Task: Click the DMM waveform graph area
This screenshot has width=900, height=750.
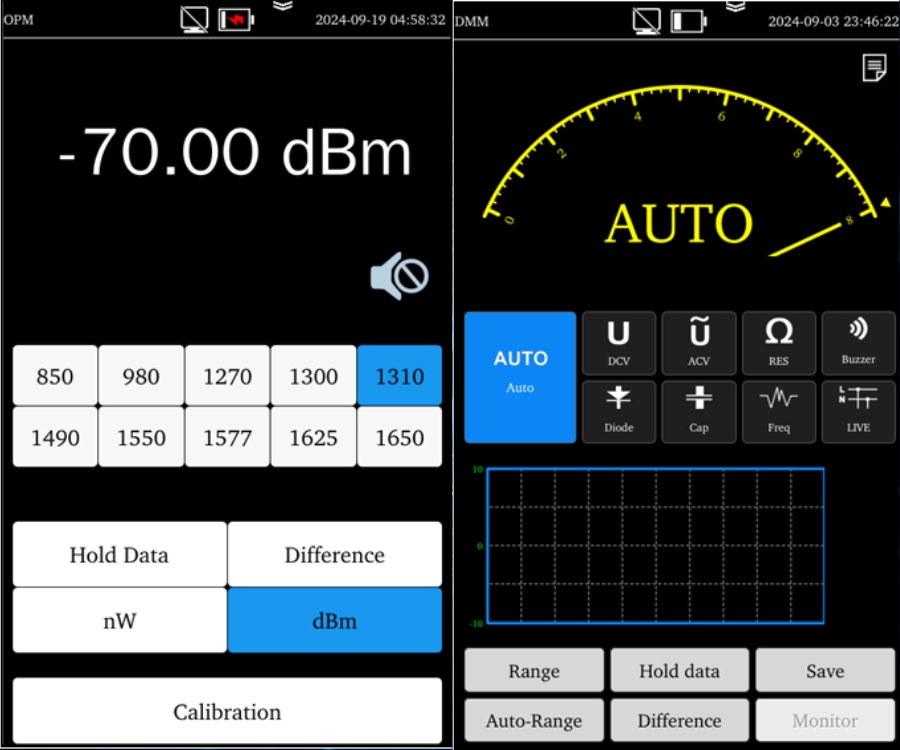Action: (655, 546)
